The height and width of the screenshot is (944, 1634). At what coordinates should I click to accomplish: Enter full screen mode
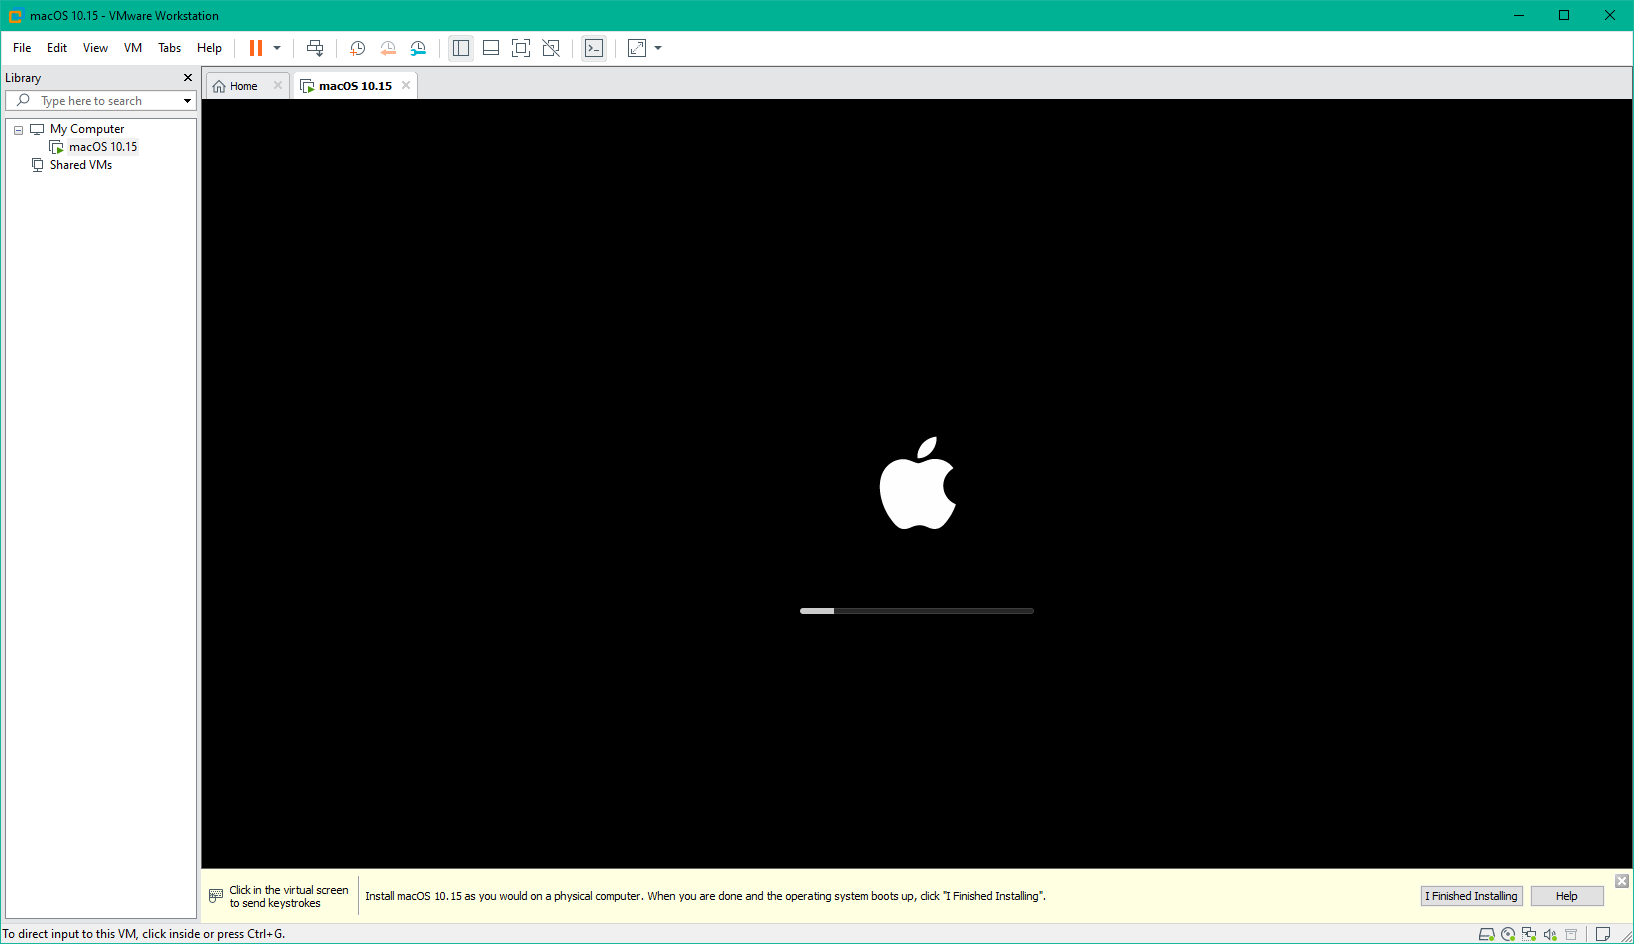(521, 48)
